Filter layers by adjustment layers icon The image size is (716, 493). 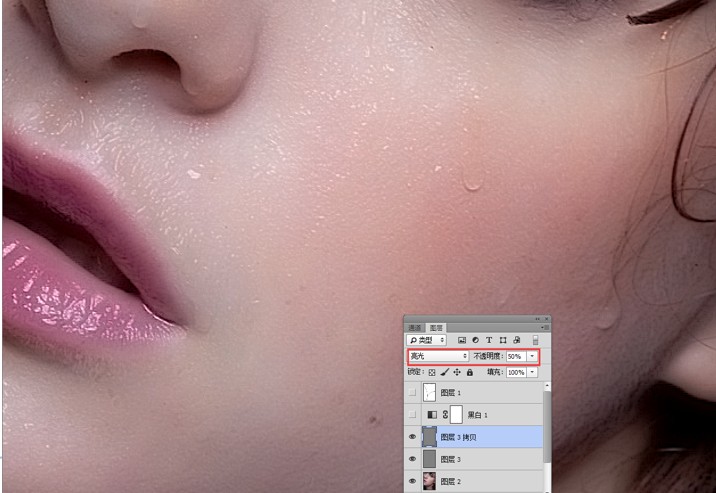click(475, 340)
